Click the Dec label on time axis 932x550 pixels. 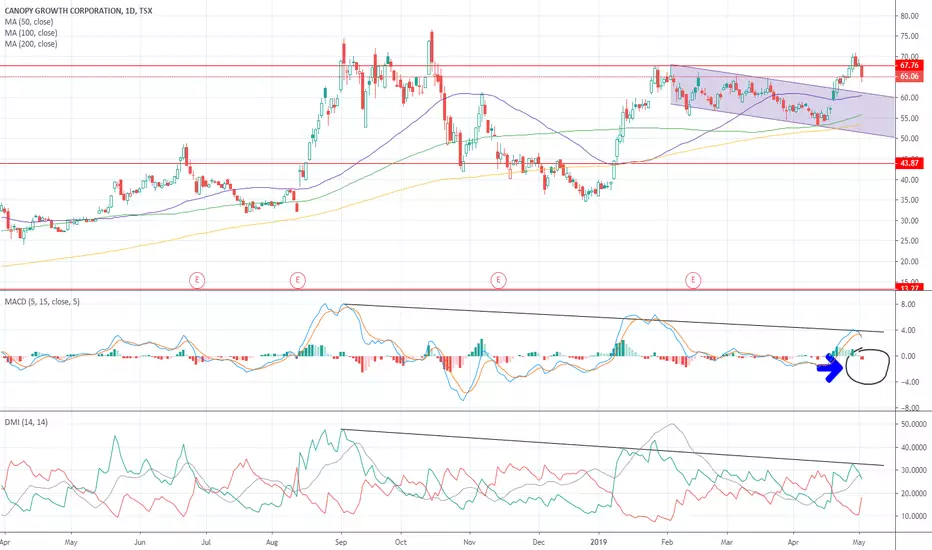[539, 542]
